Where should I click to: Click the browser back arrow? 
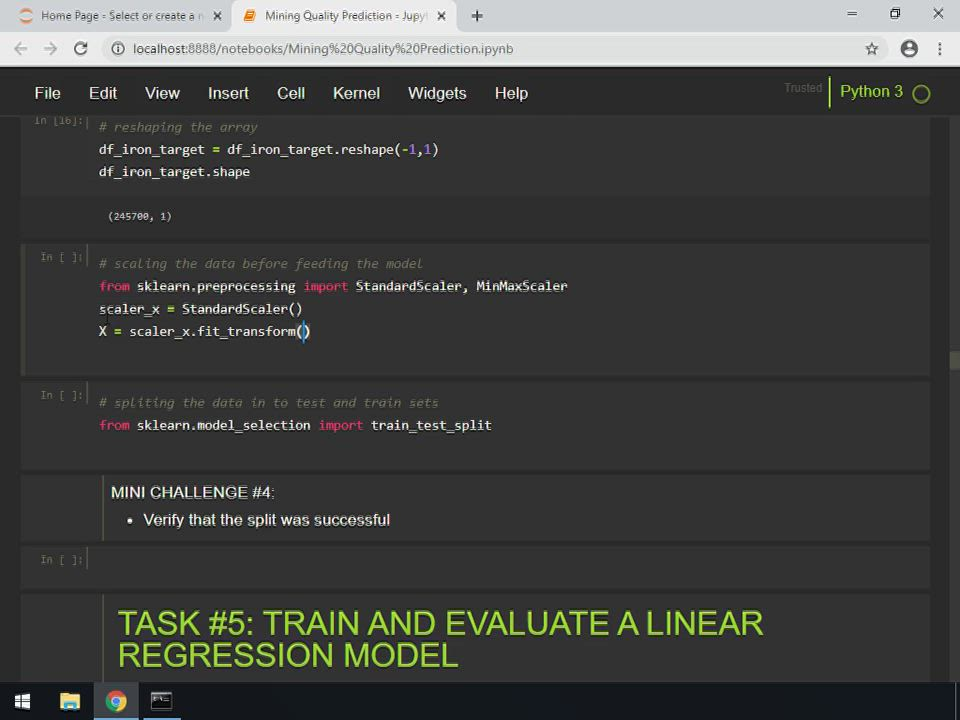tap(21, 49)
